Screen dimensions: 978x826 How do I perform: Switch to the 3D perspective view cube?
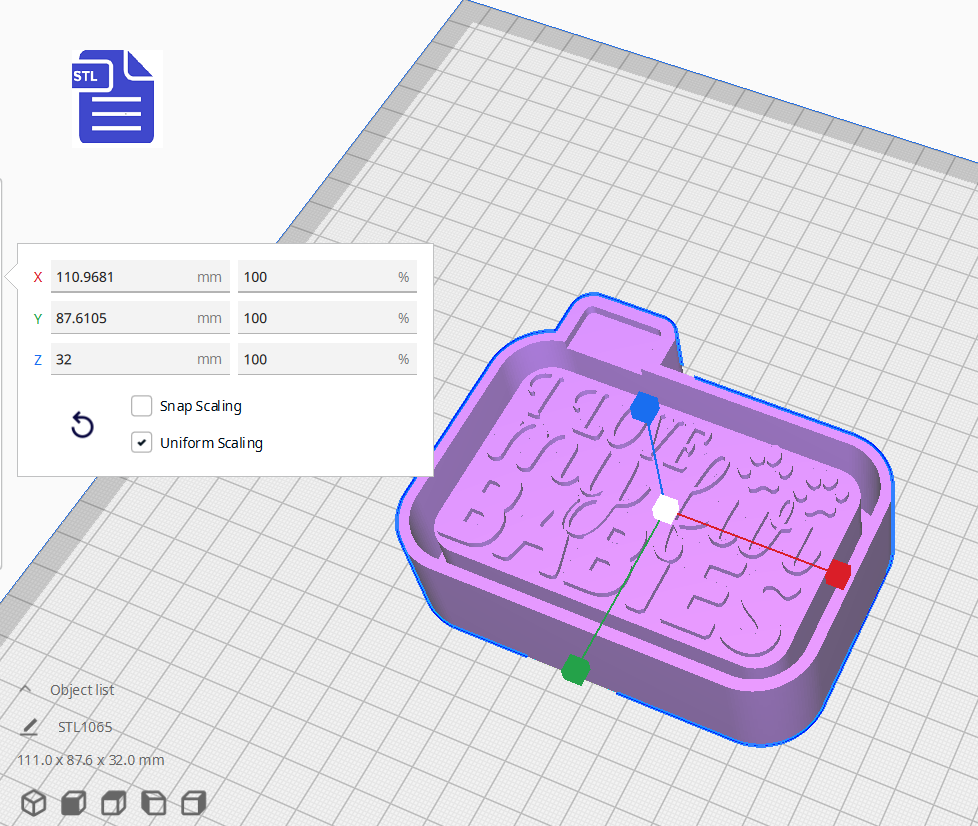click(34, 802)
